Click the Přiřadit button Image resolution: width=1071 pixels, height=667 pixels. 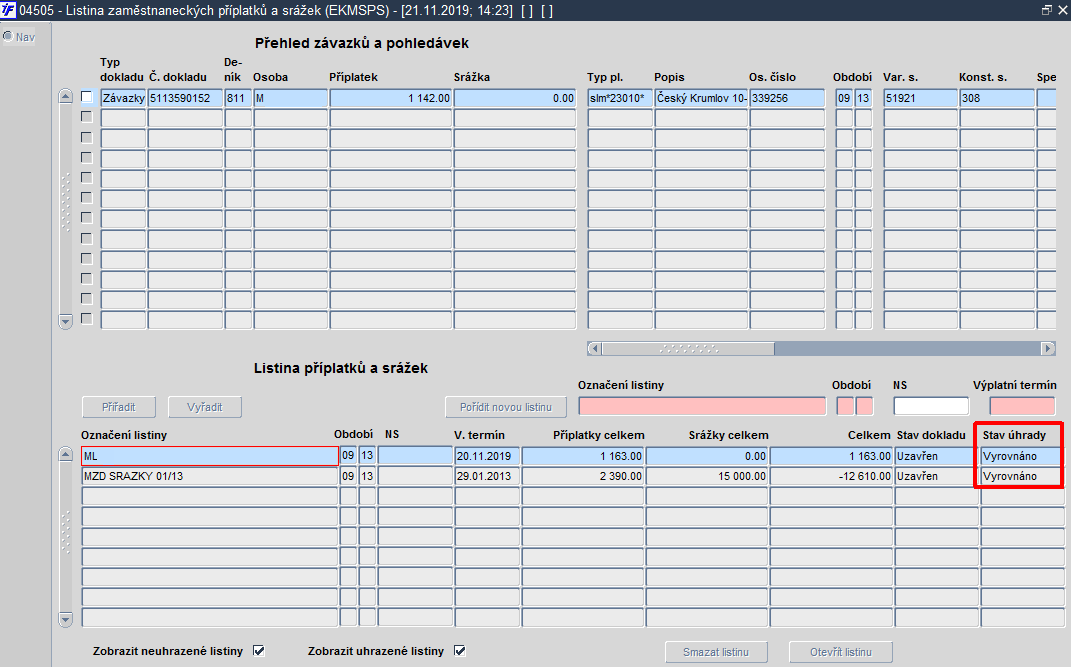point(119,407)
